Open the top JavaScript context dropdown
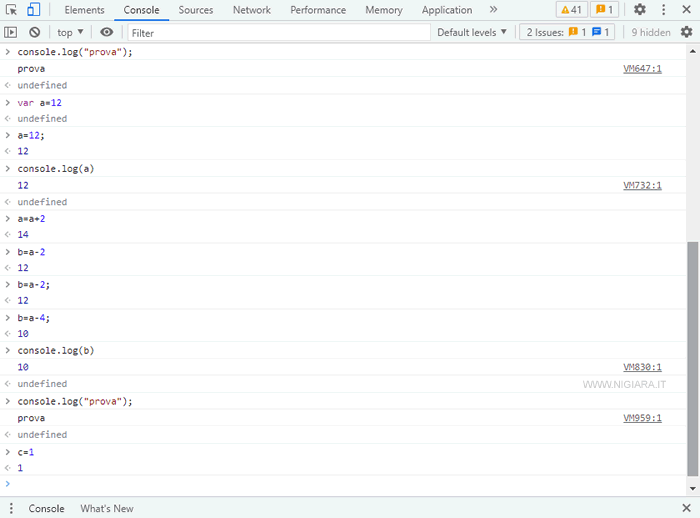The height and width of the screenshot is (518, 700). [x=70, y=32]
